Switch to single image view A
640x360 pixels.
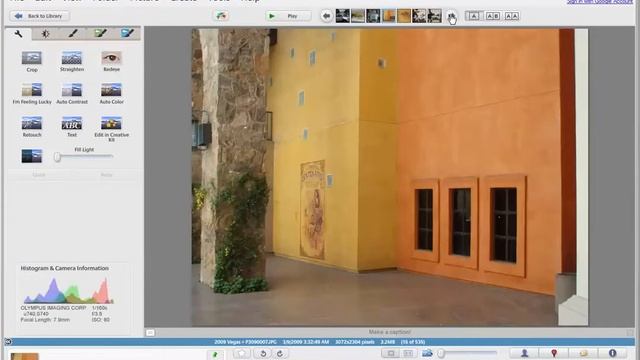[x=473, y=16]
